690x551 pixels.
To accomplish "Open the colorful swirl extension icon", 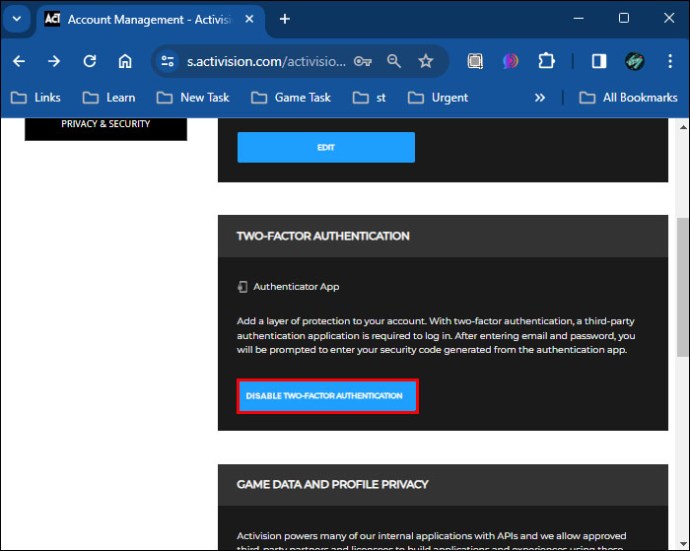I will tap(510, 61).
